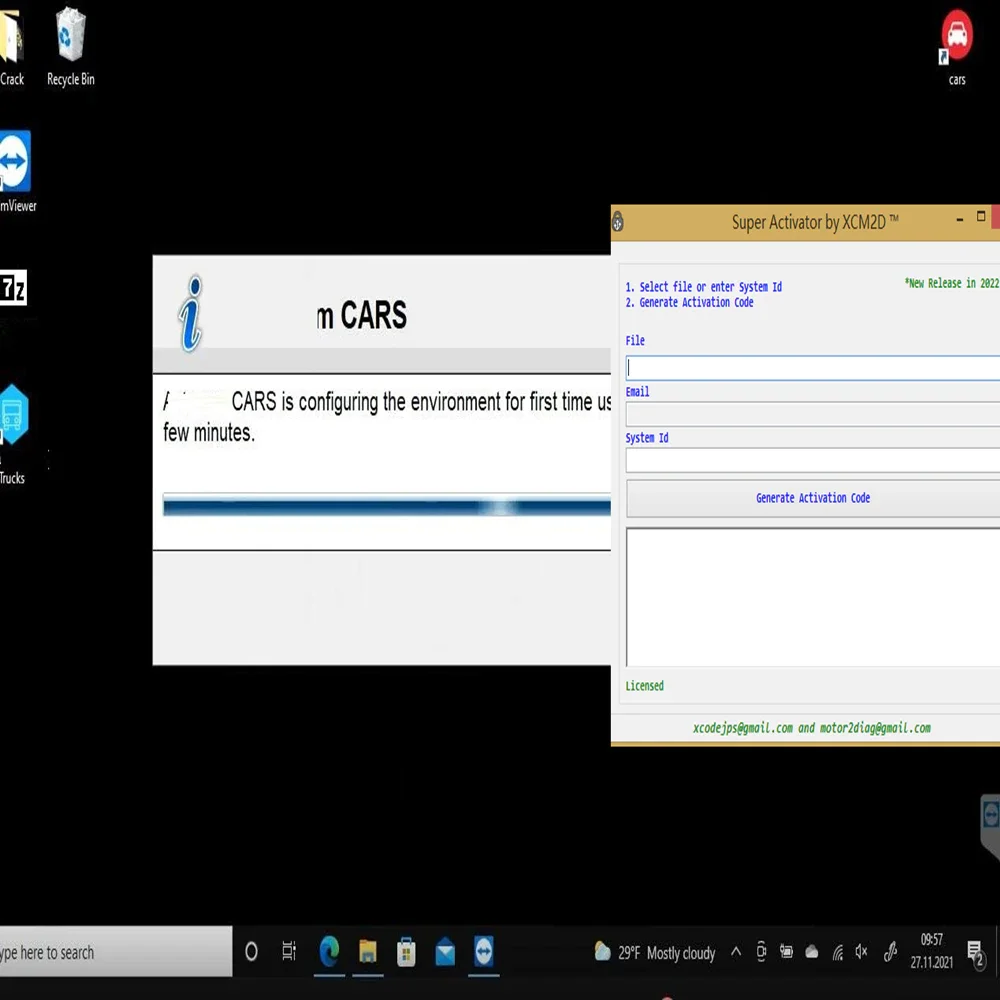The height and width of the screenshot is (1000, 1000).
Task: Click the Cortana circle icon
Action: pos(251,951)
